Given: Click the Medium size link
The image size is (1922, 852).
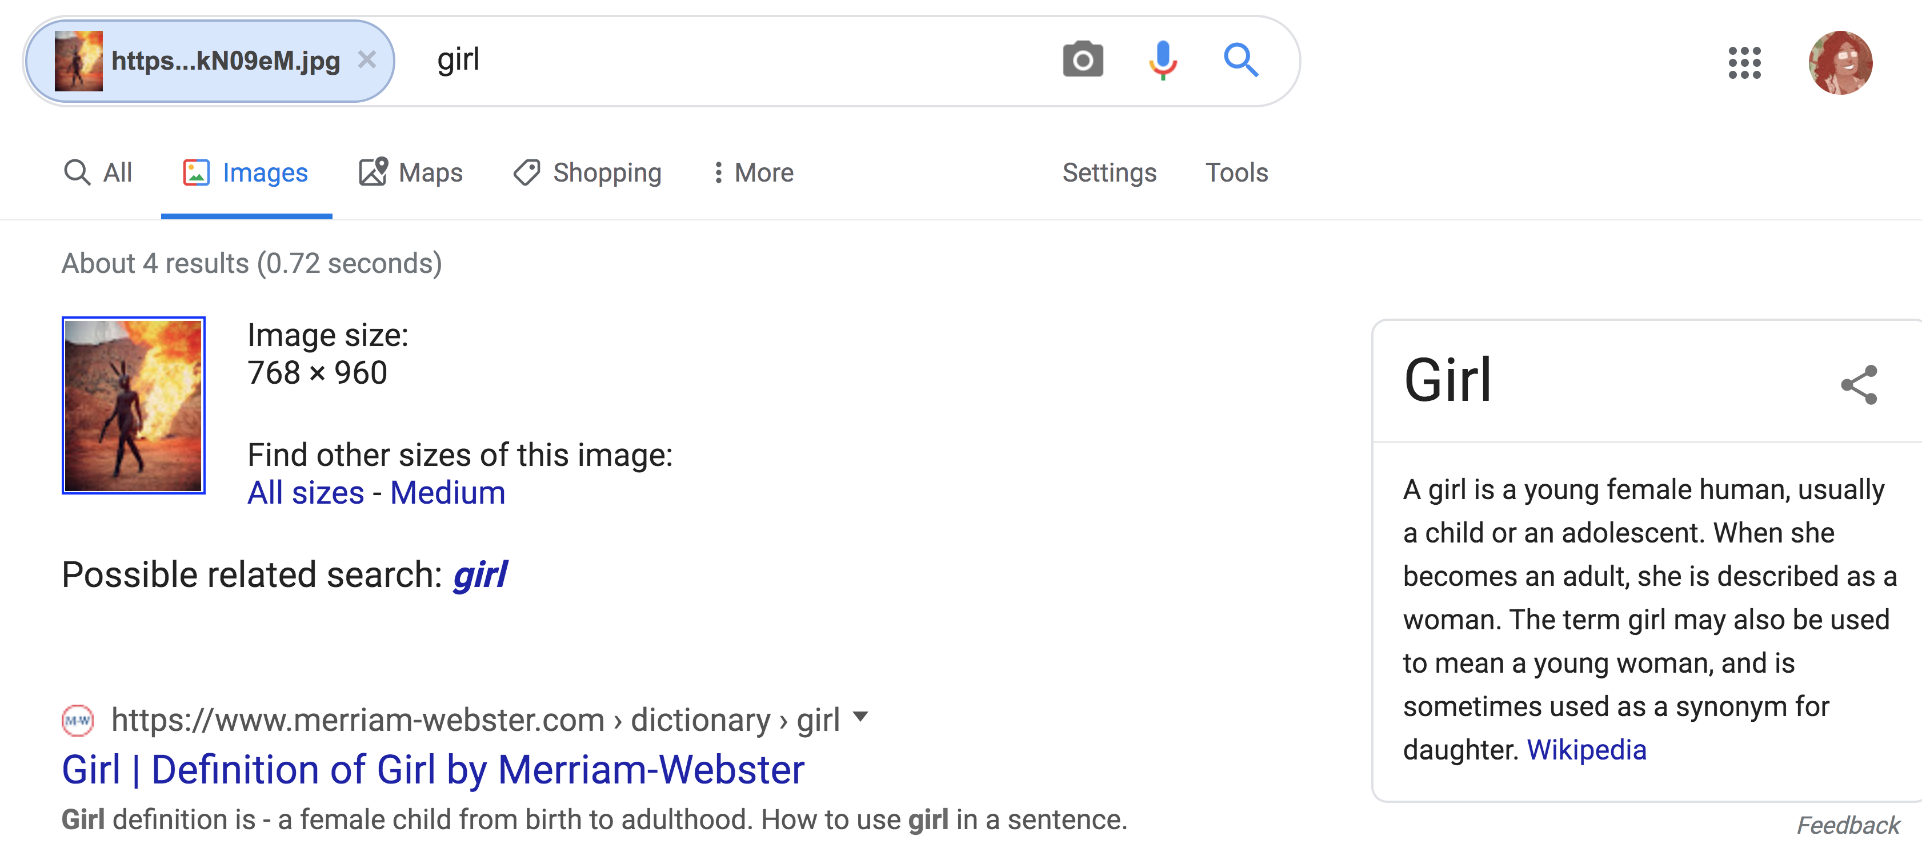Looking at the screenshot, I should coord(447,493).
